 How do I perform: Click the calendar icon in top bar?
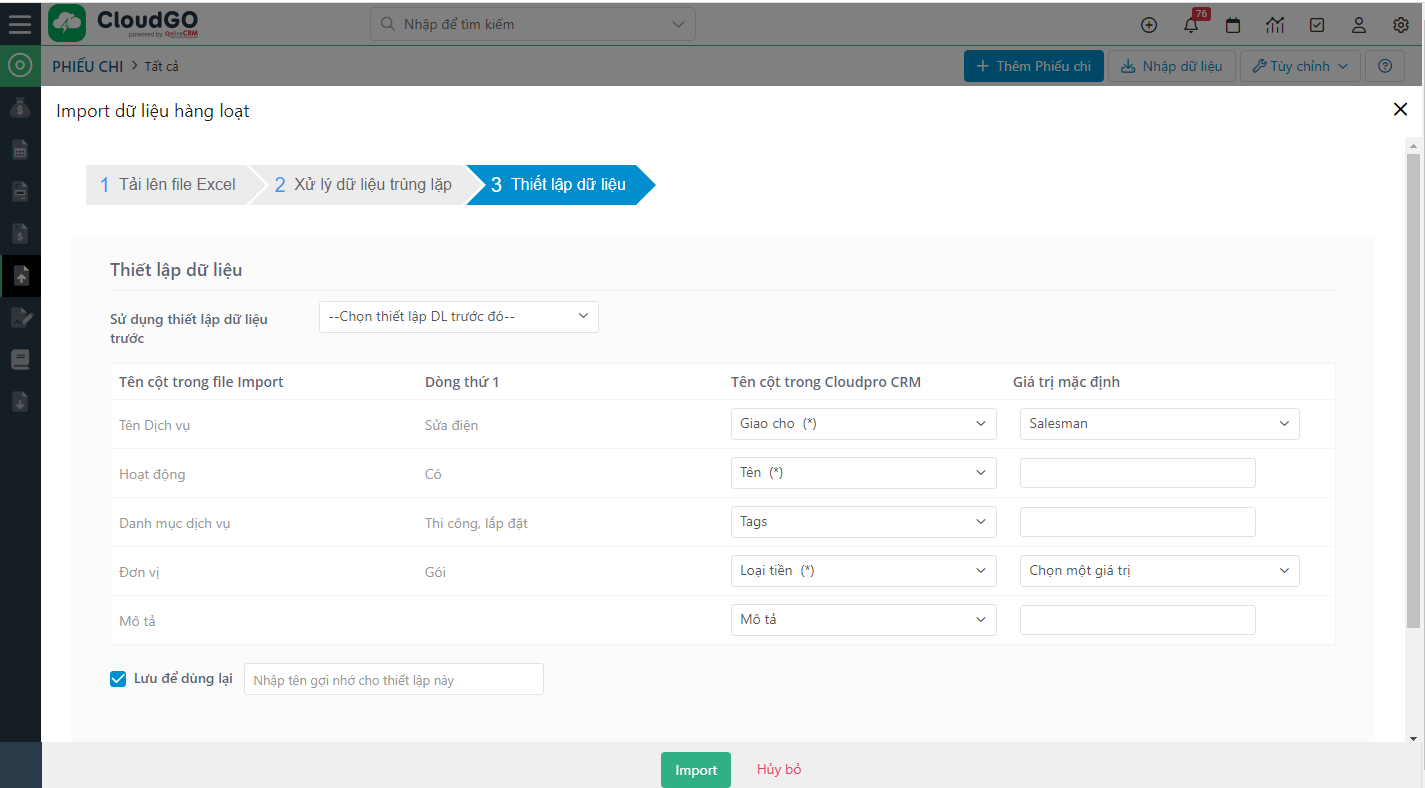pos(1233,26)
